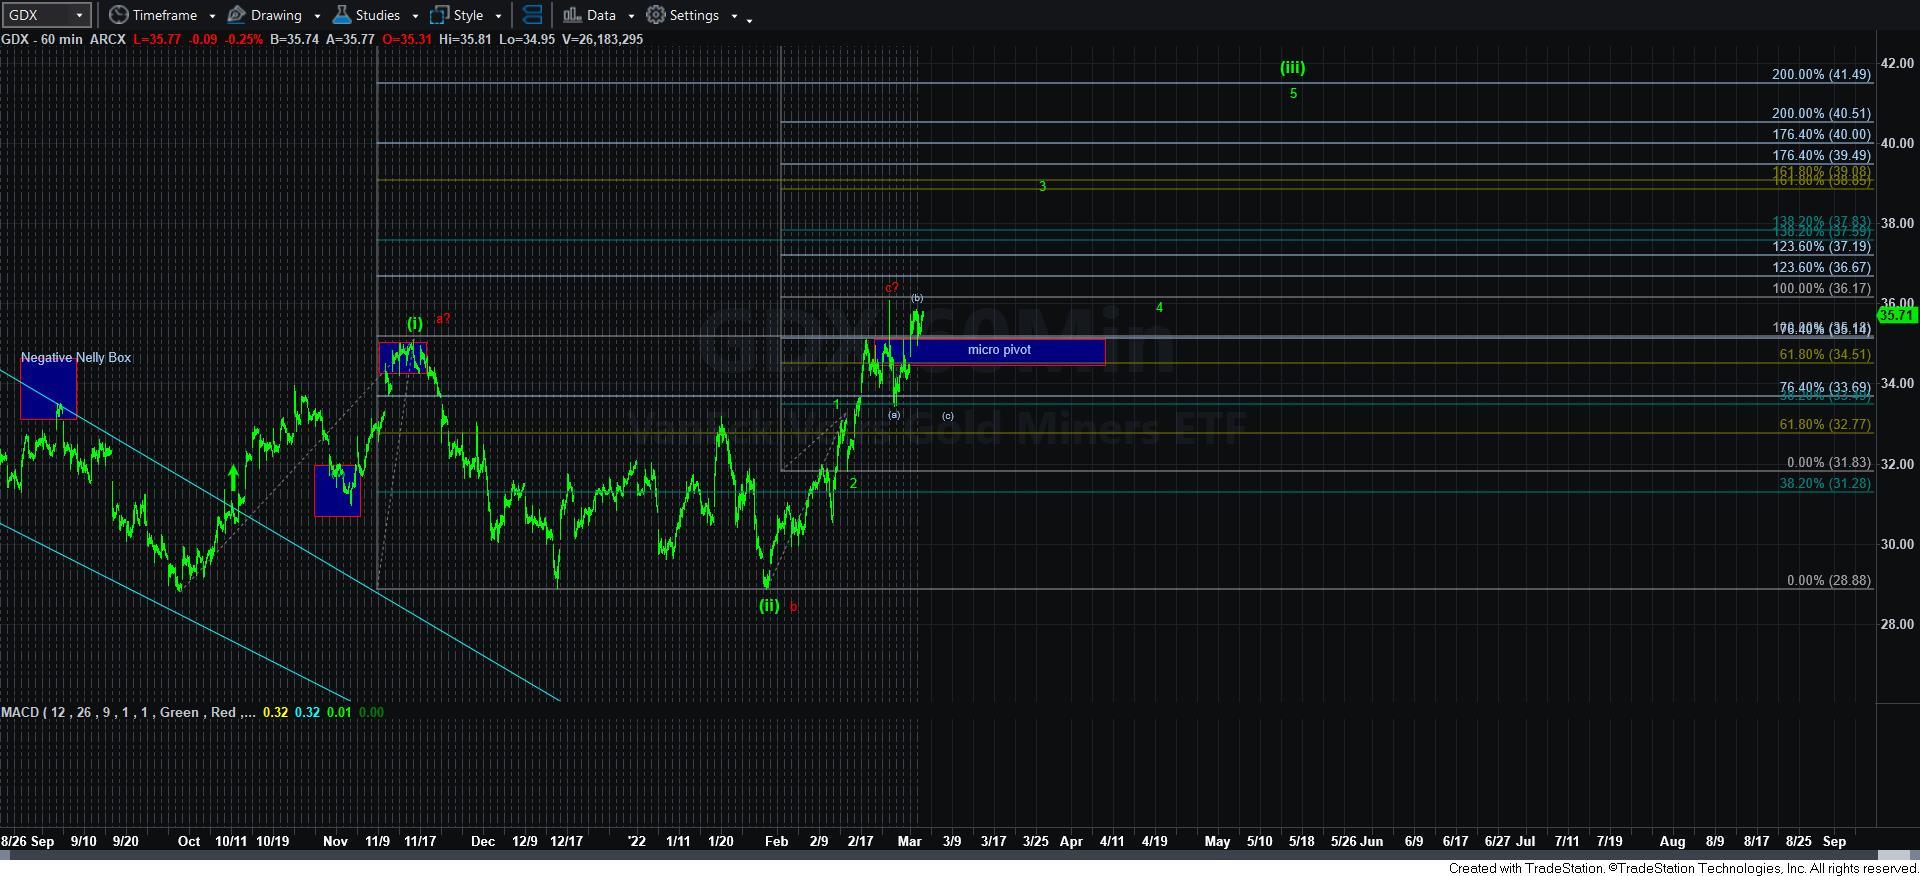Image resolution: width=1920 pixels, height=876 pixels.
Task: Open the Settings gear button
Action: (683, 15)
